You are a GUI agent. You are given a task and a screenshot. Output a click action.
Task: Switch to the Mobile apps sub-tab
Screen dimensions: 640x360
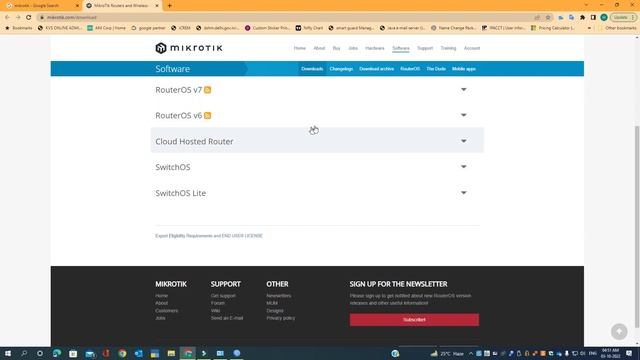[464, 69]
